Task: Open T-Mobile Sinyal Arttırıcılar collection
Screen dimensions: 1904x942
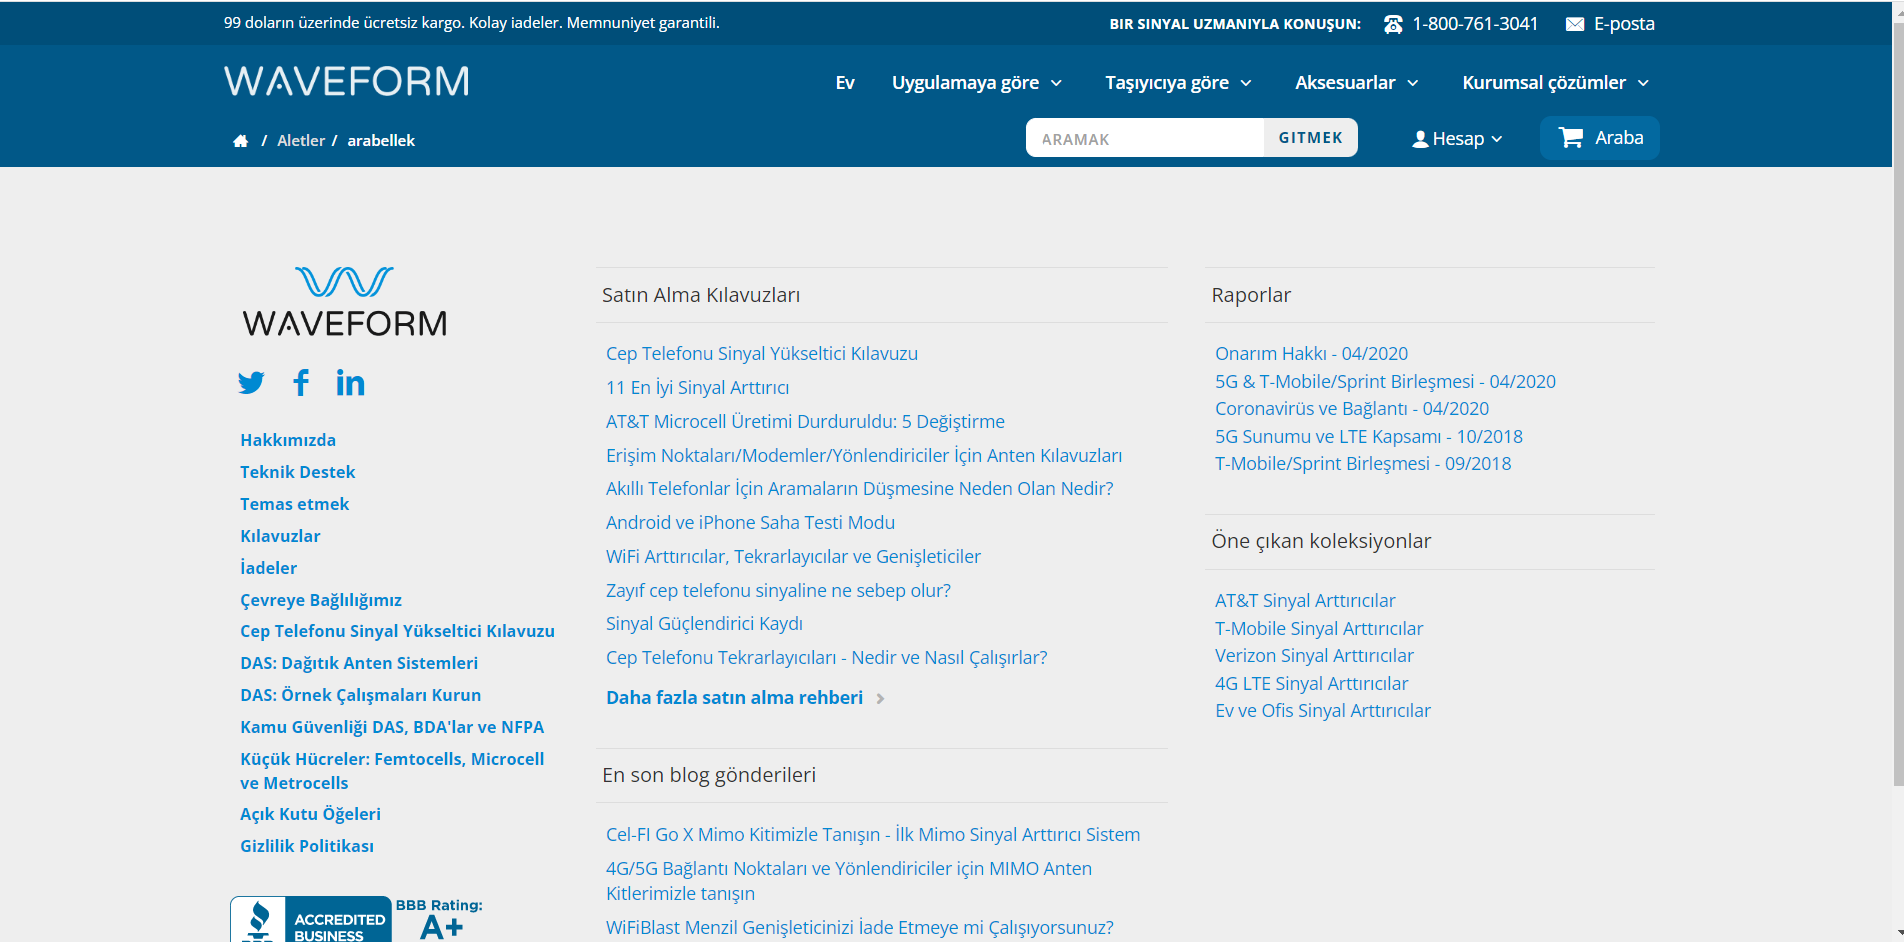Action: (x=1319, y=629)
